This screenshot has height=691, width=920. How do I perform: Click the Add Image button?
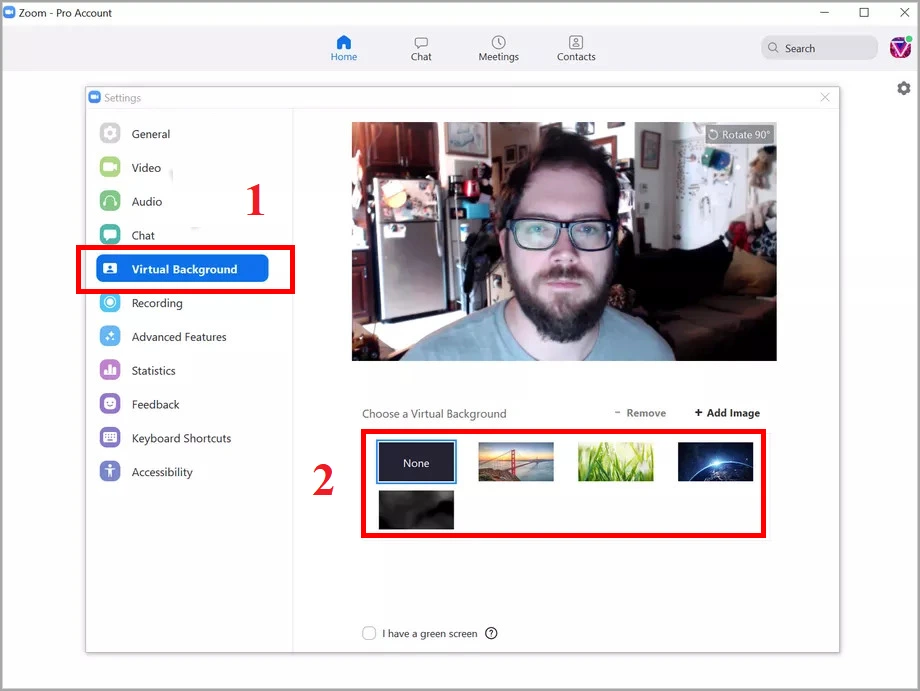(x=727, y=412)
